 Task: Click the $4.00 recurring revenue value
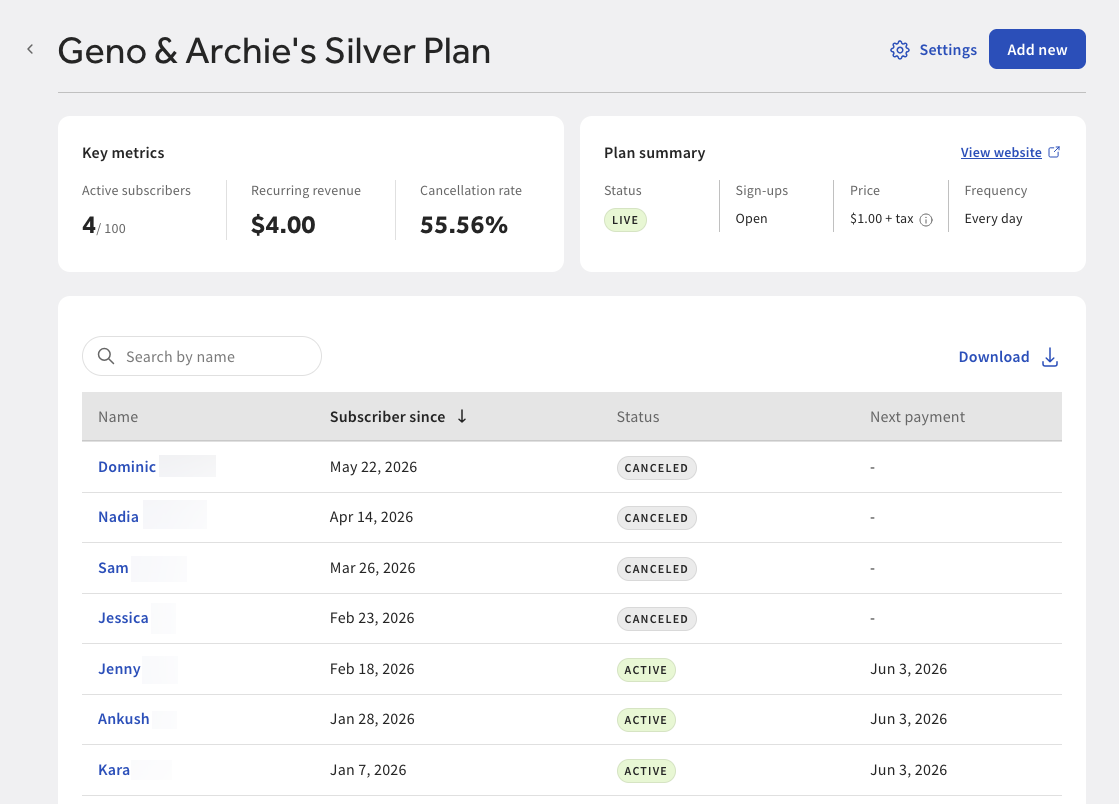tap(283, 225)
